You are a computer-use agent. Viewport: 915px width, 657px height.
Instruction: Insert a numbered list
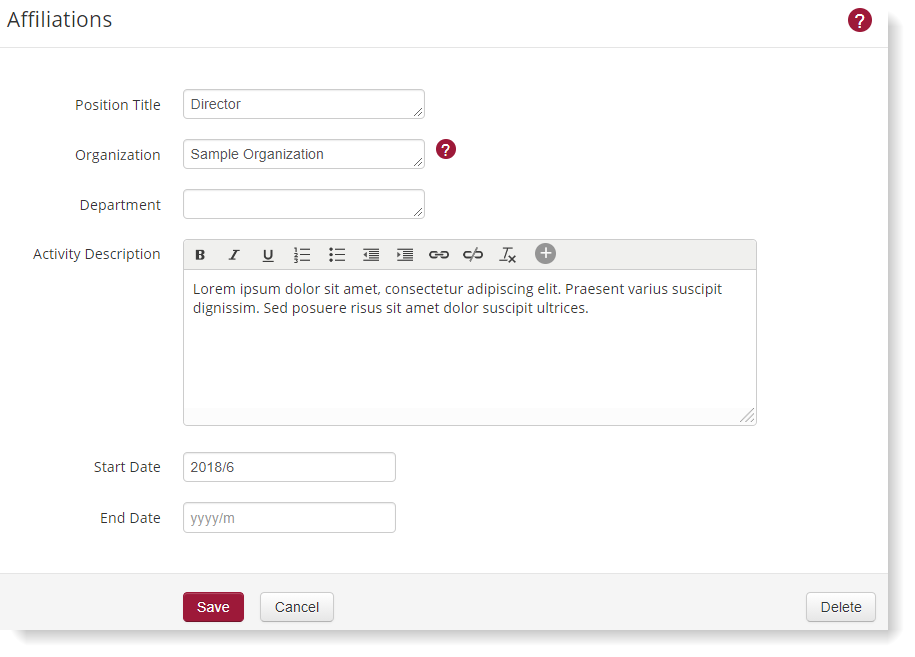pos(302,255)
